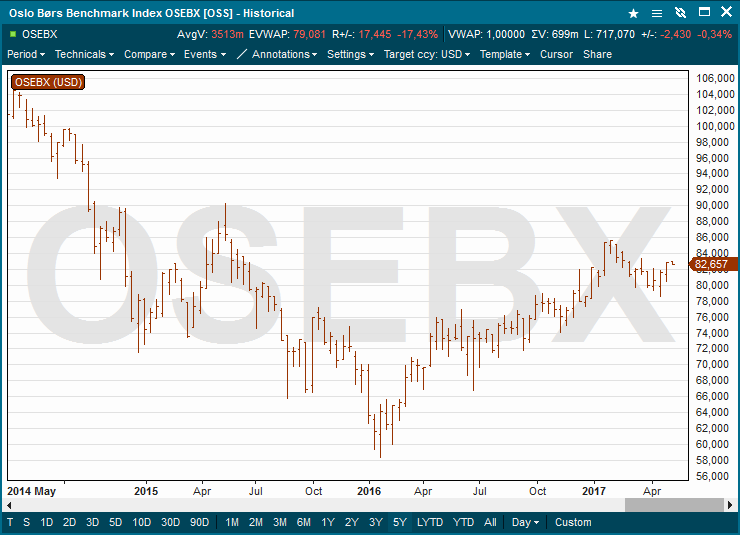Click the ΣV: 699m volume value
This screenshot has width=740, height=535.
(x=555, y=34)
